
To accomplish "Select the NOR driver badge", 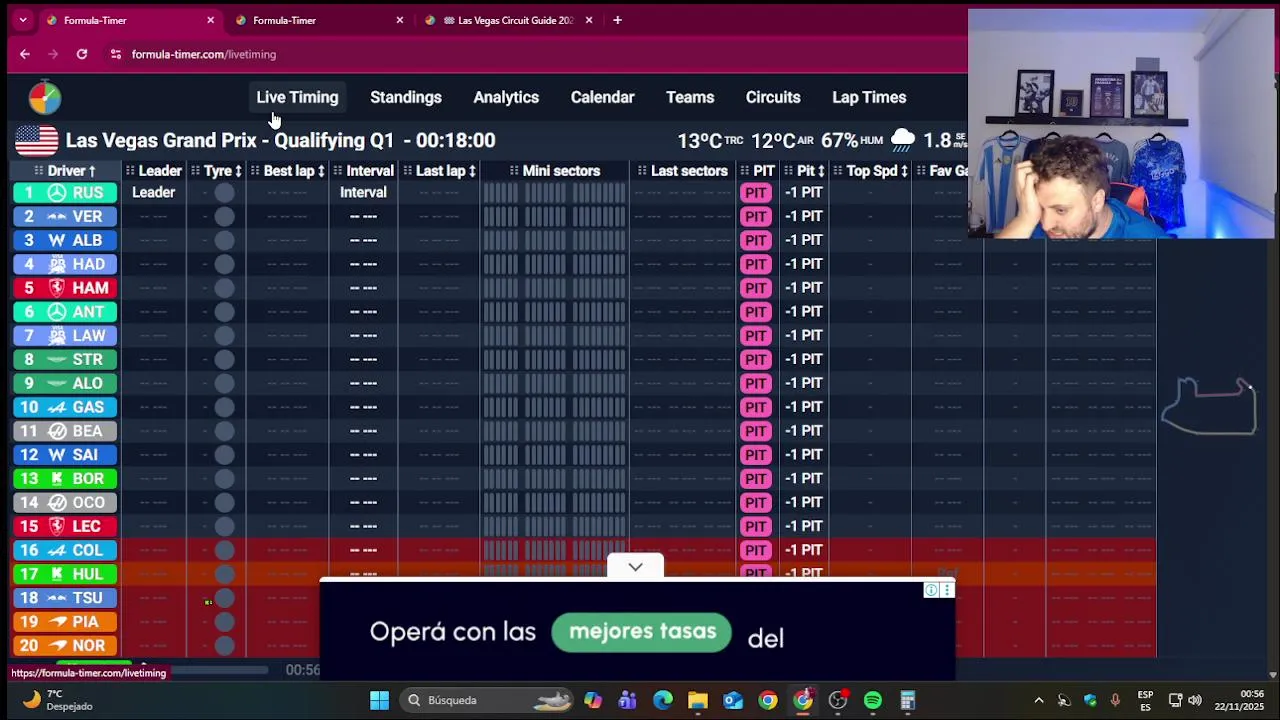I will point(65,645).
